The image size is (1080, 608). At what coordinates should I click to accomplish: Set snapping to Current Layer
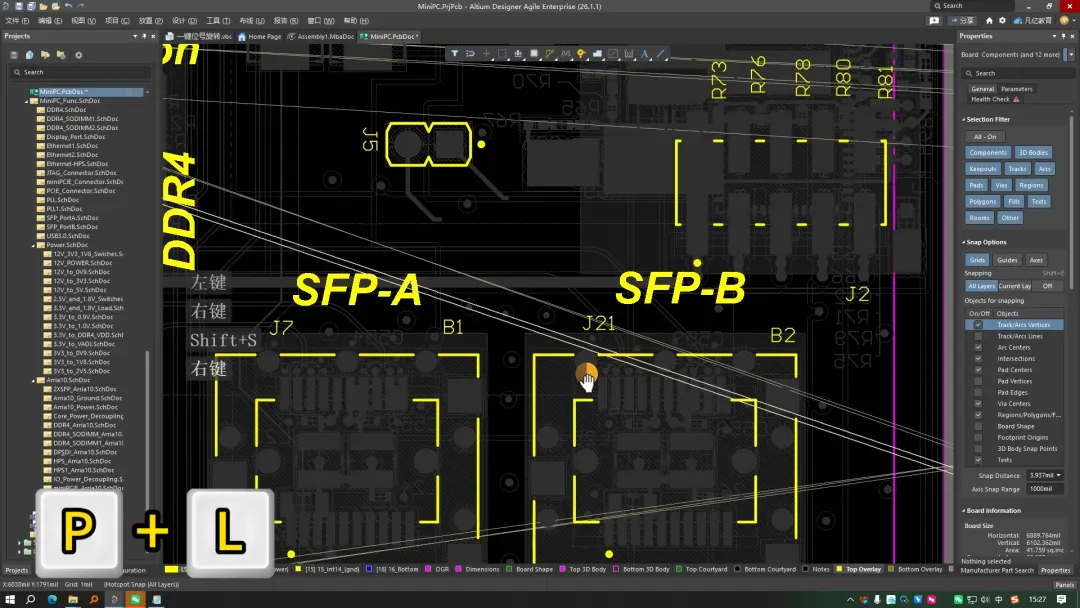[x=1015, y=286]
